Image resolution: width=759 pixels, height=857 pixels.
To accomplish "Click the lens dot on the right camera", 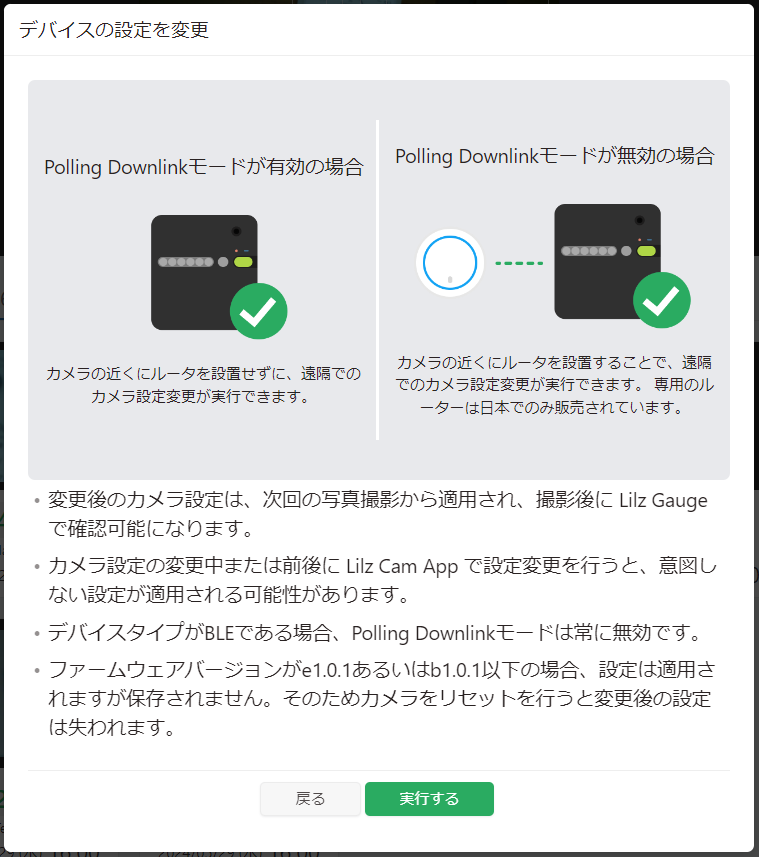I will point(639,220).
